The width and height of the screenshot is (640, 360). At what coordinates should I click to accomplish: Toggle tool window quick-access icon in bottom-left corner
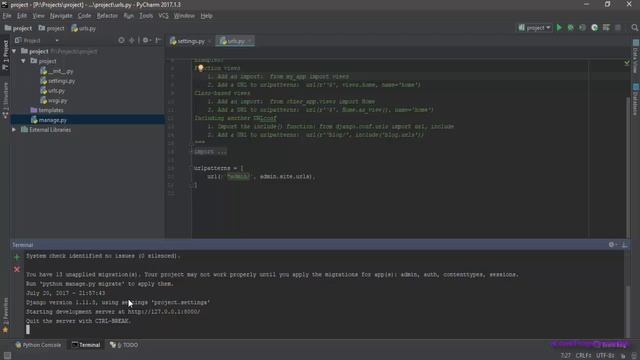pos(7,356)
